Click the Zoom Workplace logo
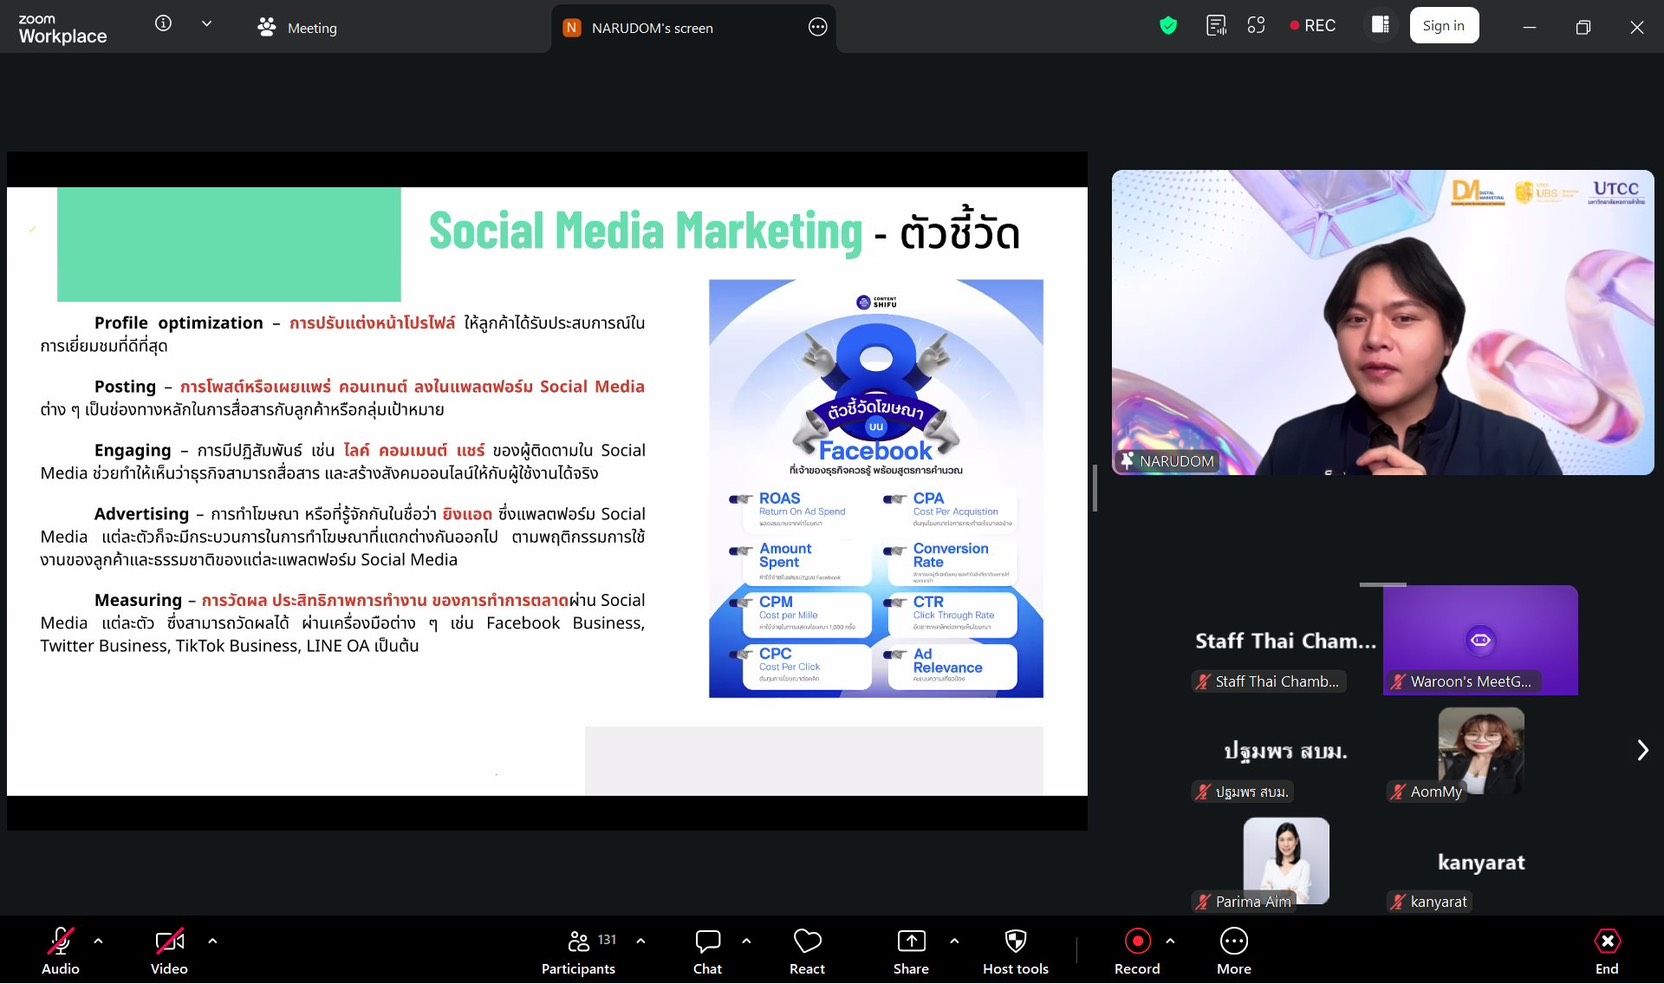This screenshot has width=1664, height=984. coord(62,29)
